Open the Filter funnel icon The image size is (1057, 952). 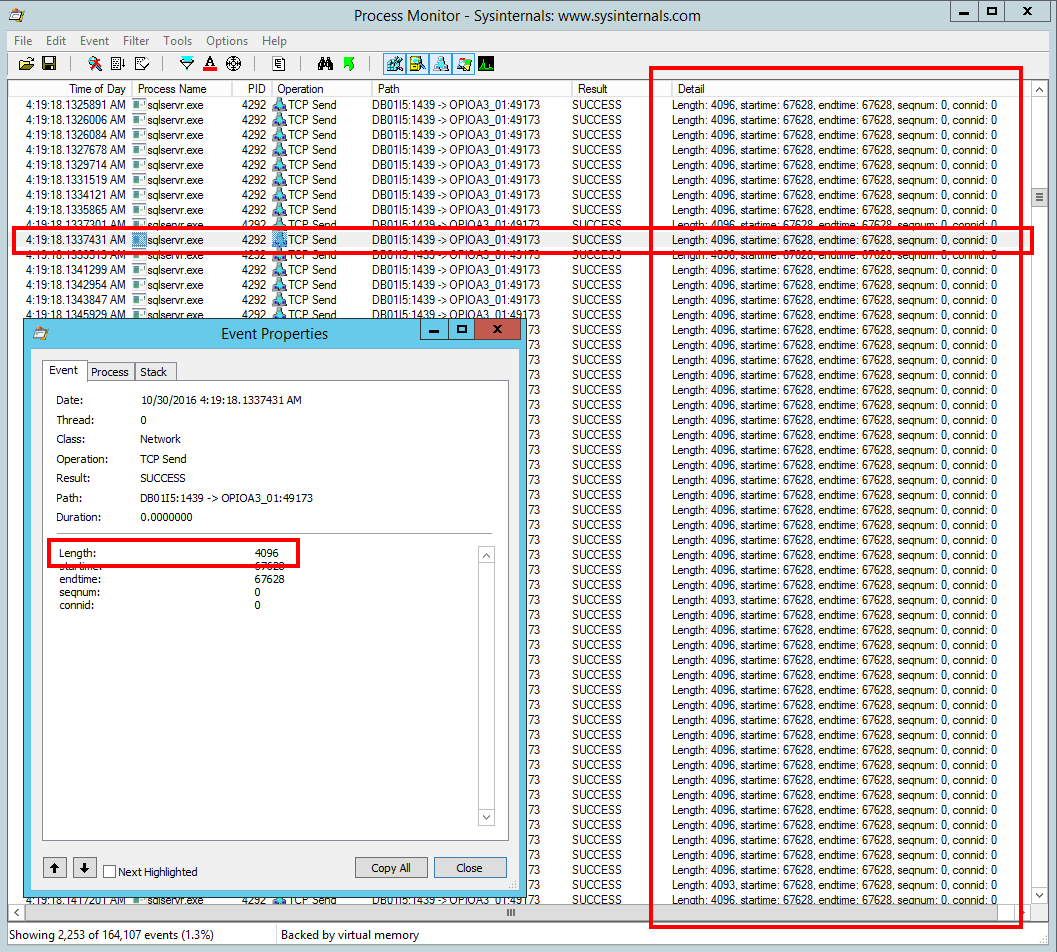(187, 64)
